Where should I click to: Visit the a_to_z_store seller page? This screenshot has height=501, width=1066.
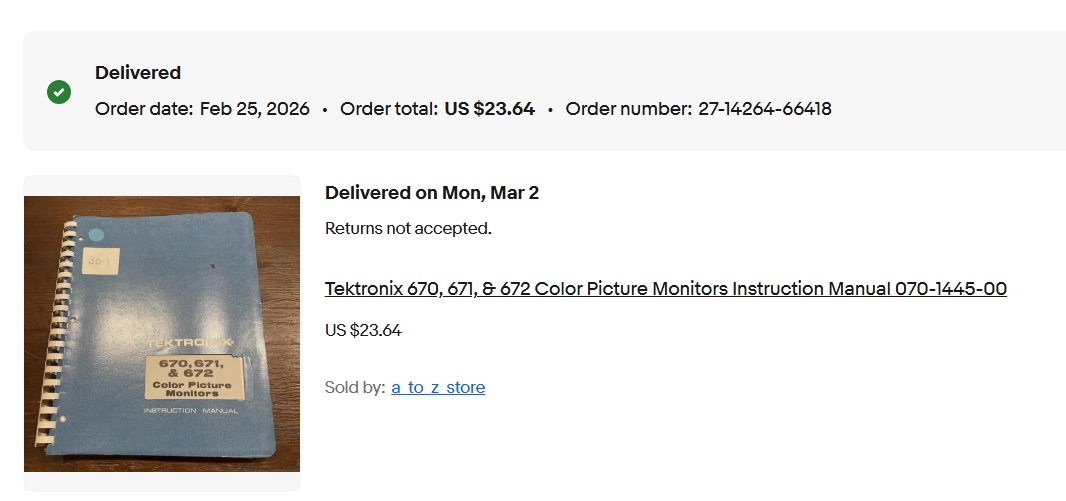point(438,388)
